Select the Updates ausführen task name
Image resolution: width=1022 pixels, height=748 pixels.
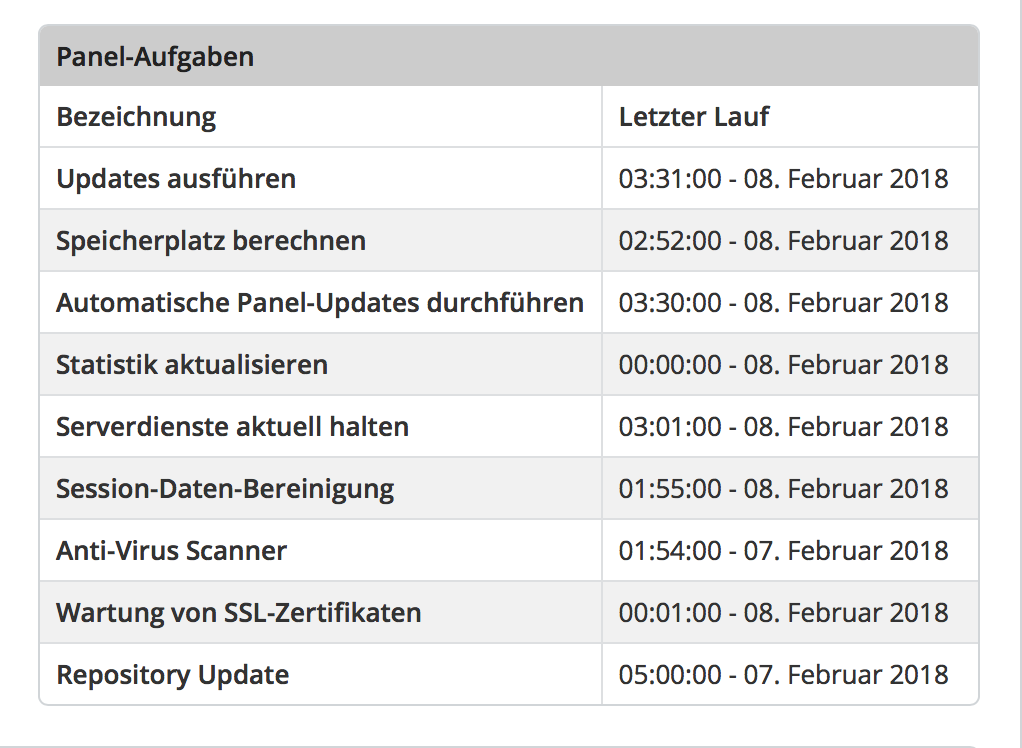[176, 179]
